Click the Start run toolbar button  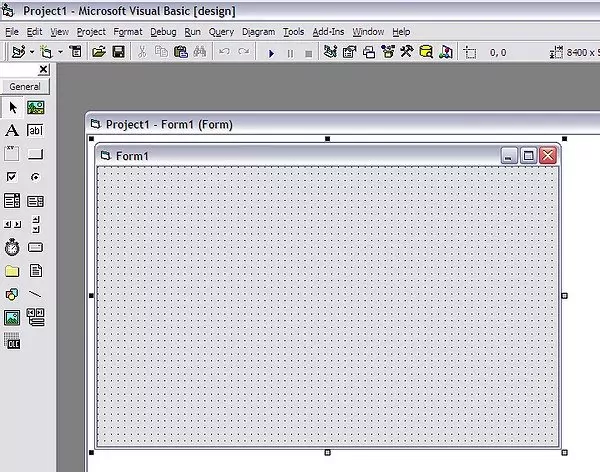tap(271, 52)
